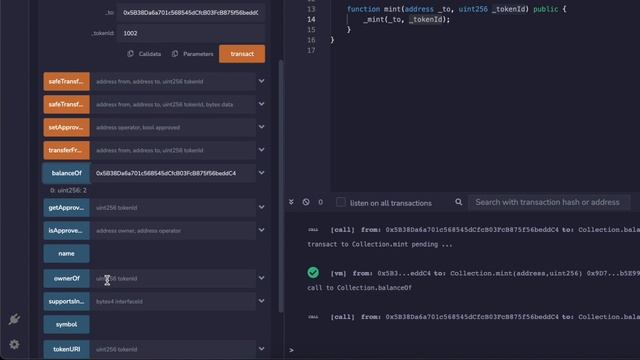This screenshot has width=640, height=360.
Task: Click Parameters copy label
Action: pos(198,54)
